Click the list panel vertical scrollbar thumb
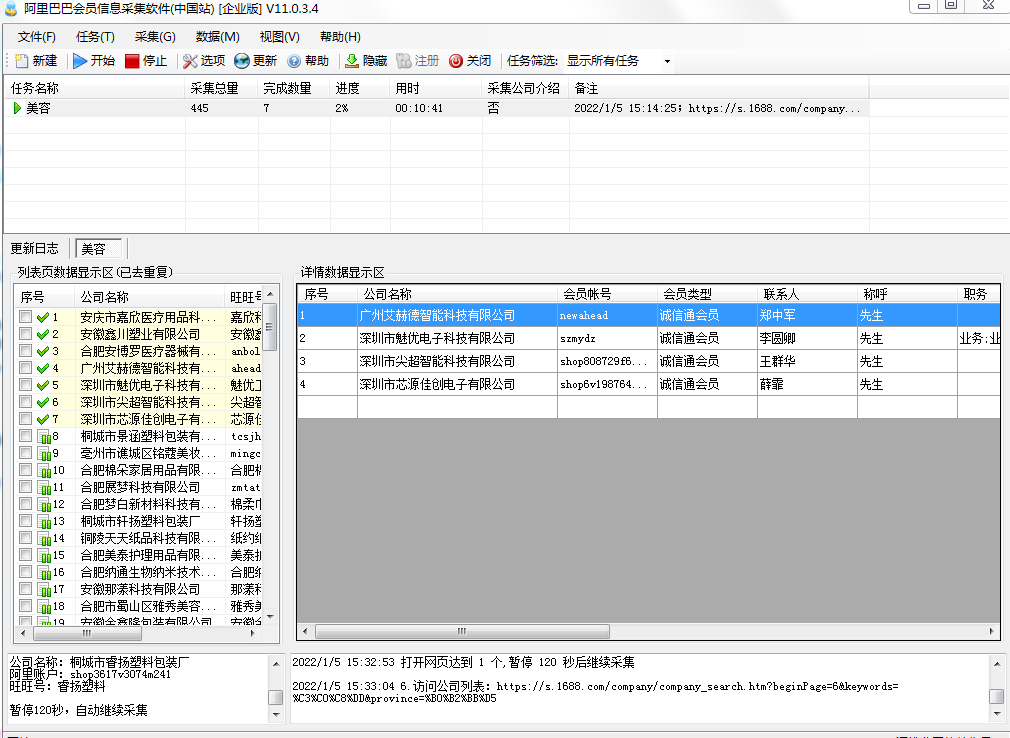Viewport: 1010px width, 738px height. pyautogui.click(x=270, y=326)
